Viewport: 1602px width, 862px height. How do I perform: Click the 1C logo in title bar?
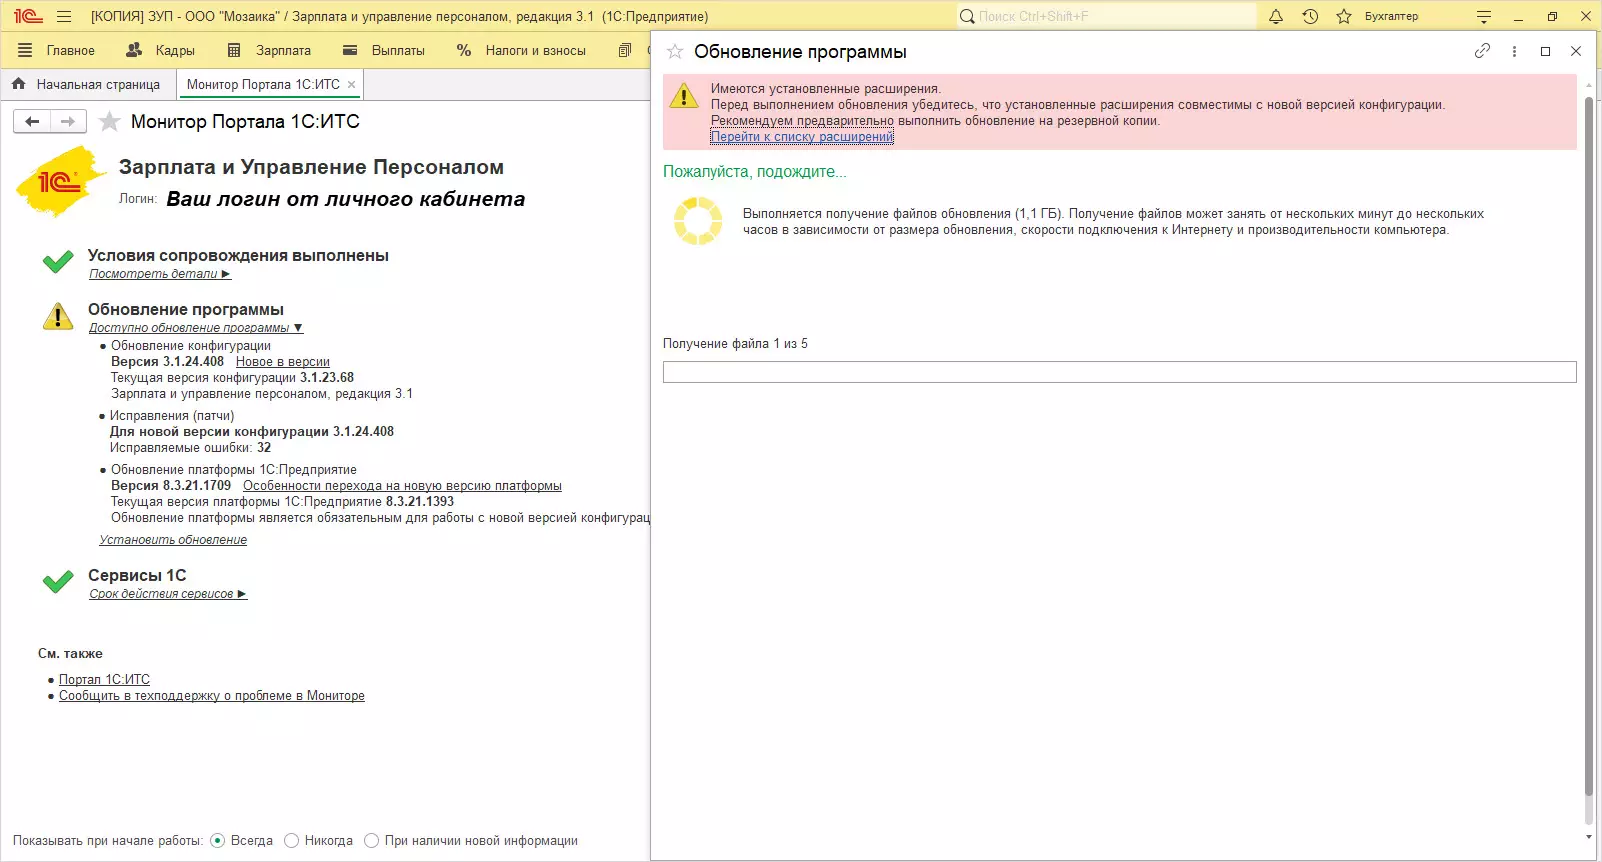tap(28, 16)
